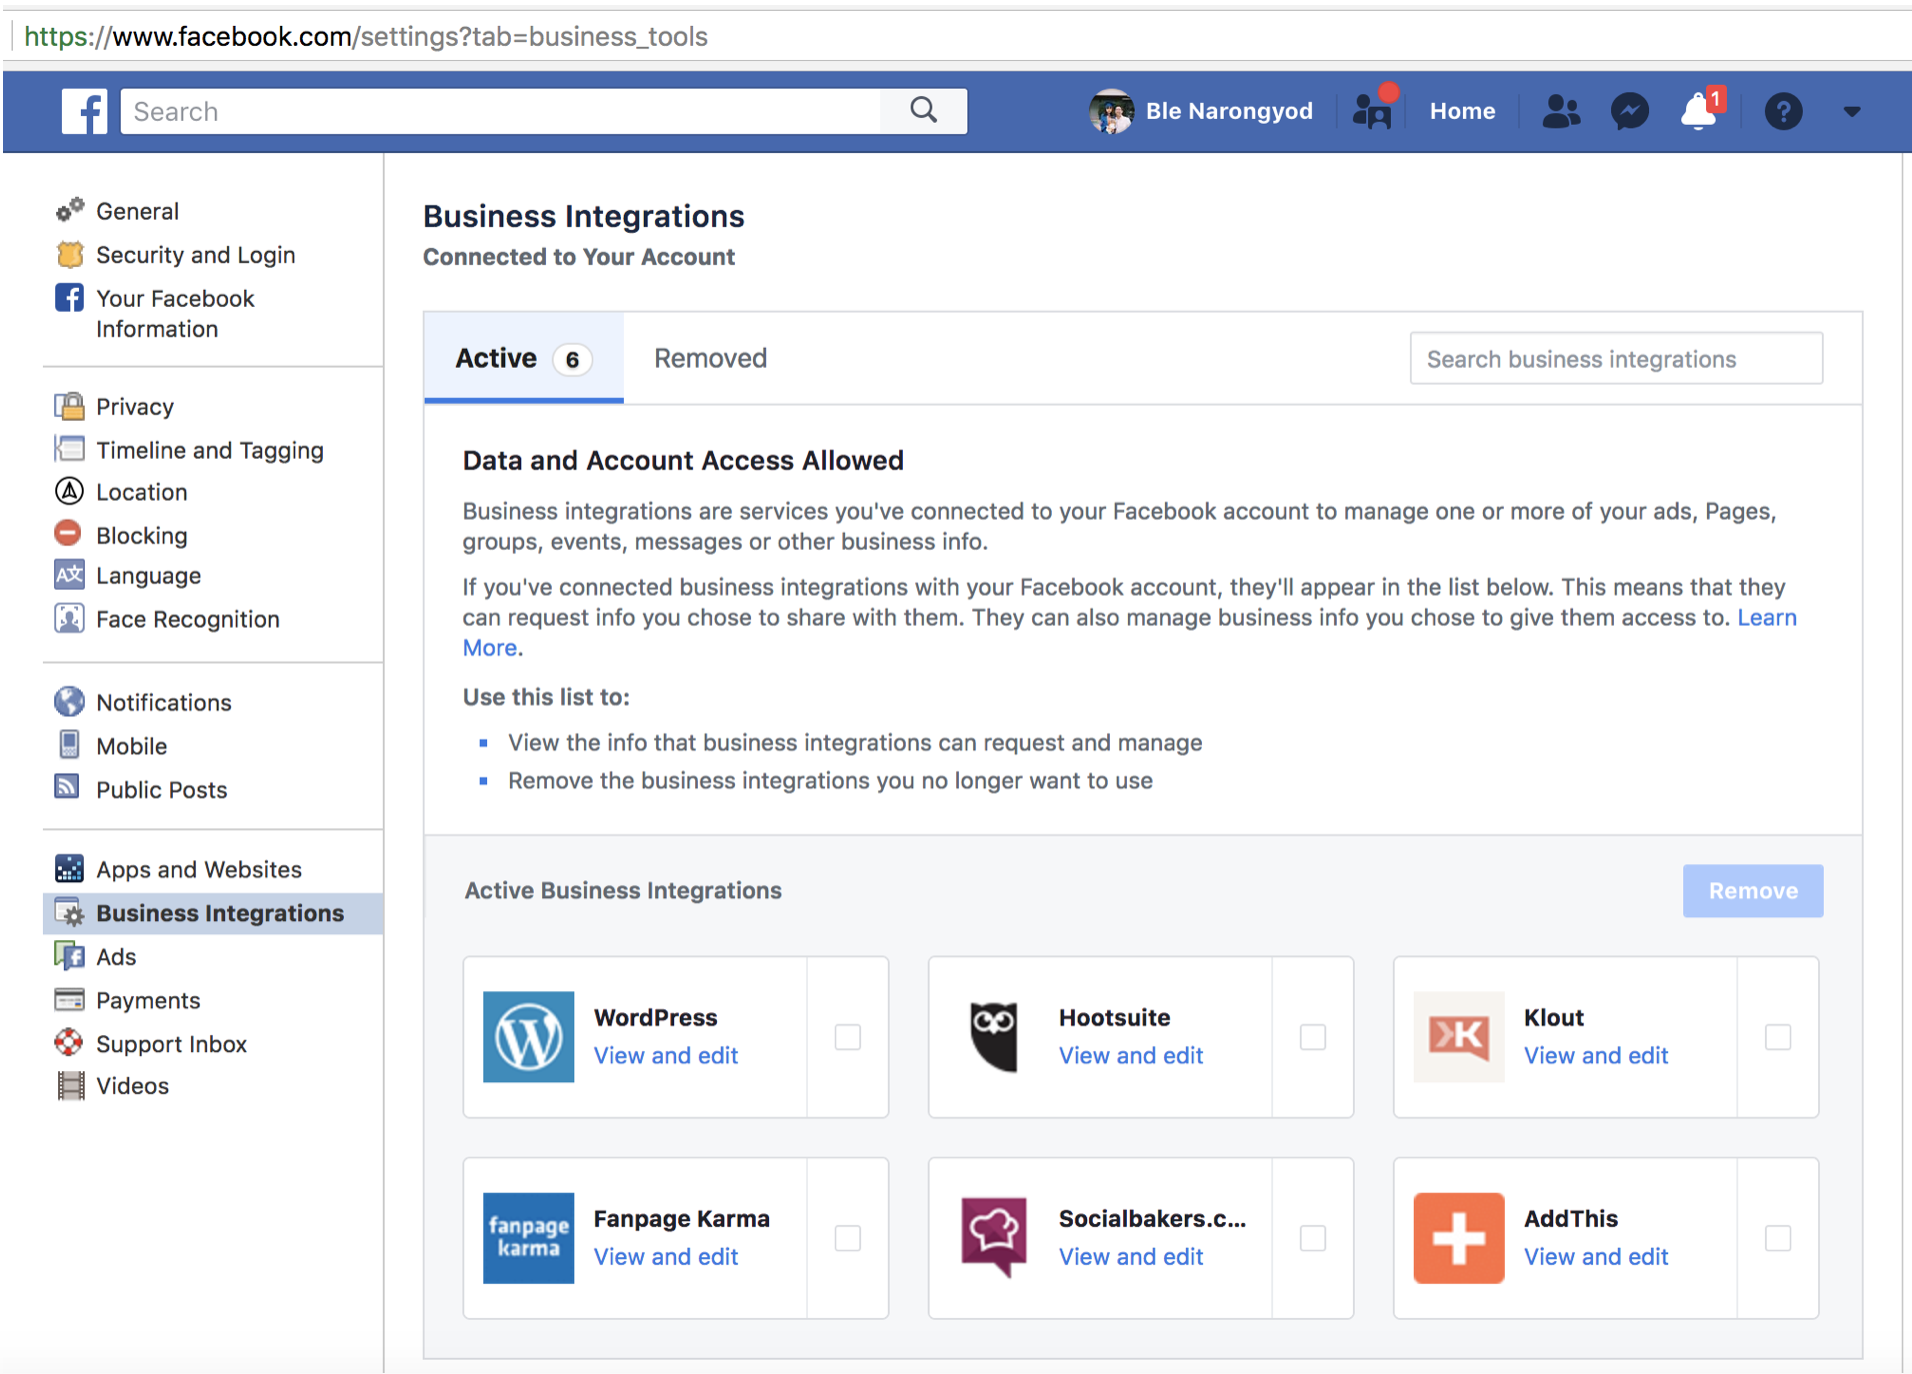
Task: Tick the WordPress checkbox
Action: [848, 1037]
